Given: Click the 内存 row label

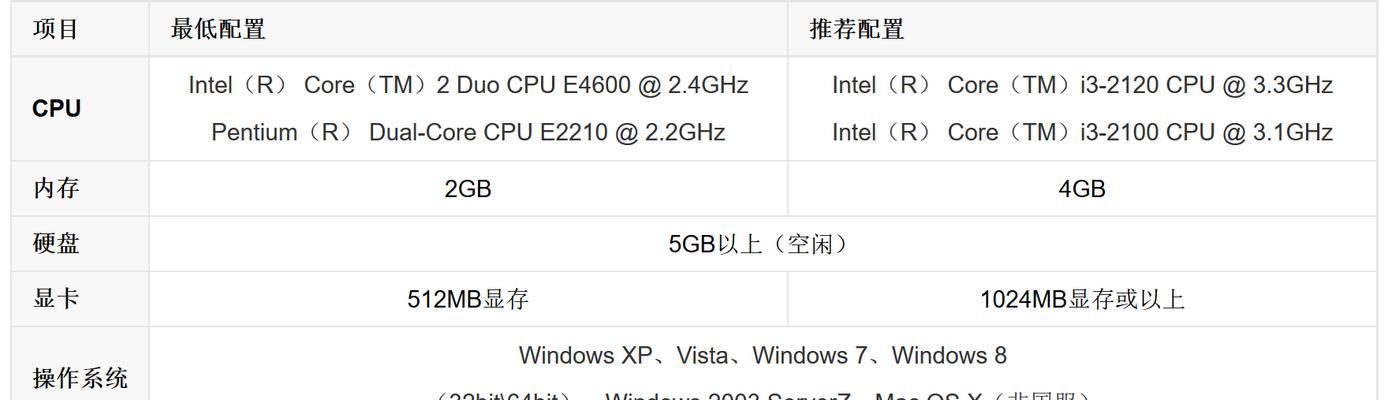Looking at the screenshot, I should pyautogui.click(x=56, y=188).
